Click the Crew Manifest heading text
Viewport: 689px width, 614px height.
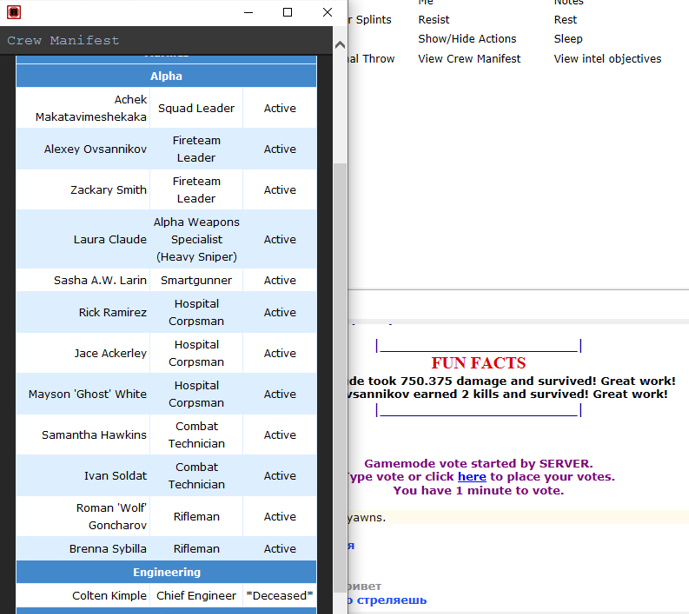tap(63, 41)
